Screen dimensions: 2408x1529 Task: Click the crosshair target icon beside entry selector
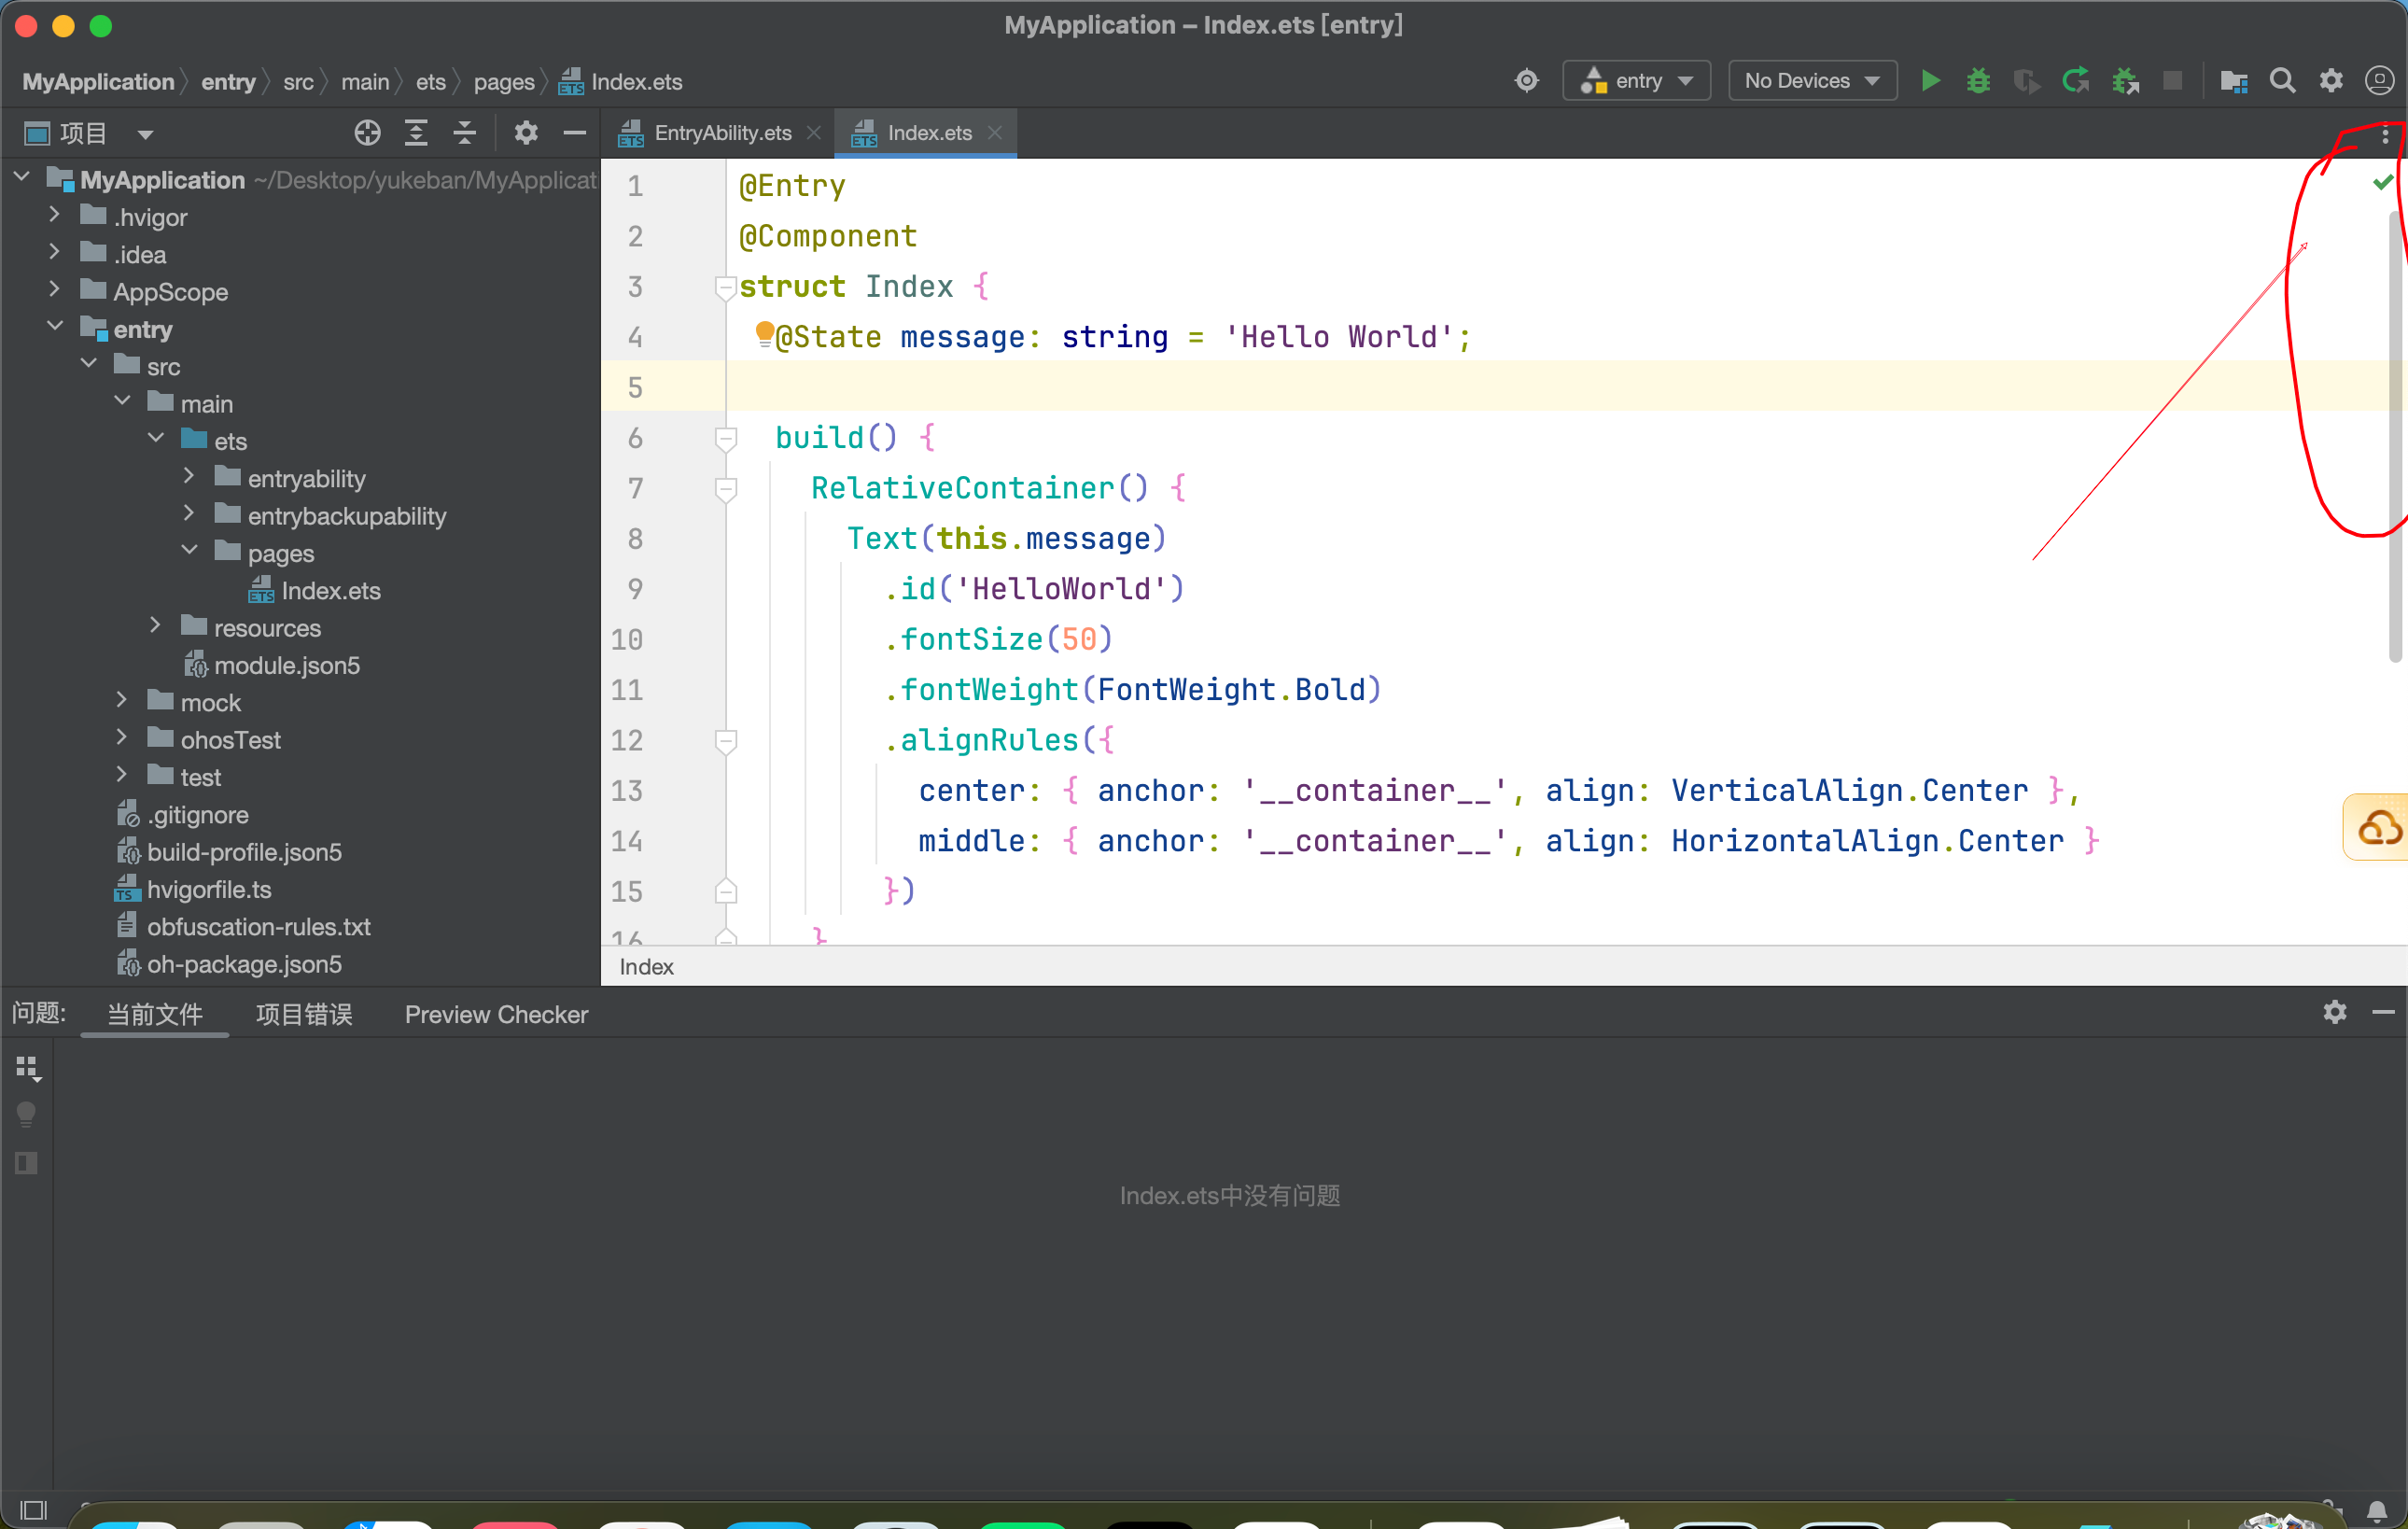click(1526, 81)
